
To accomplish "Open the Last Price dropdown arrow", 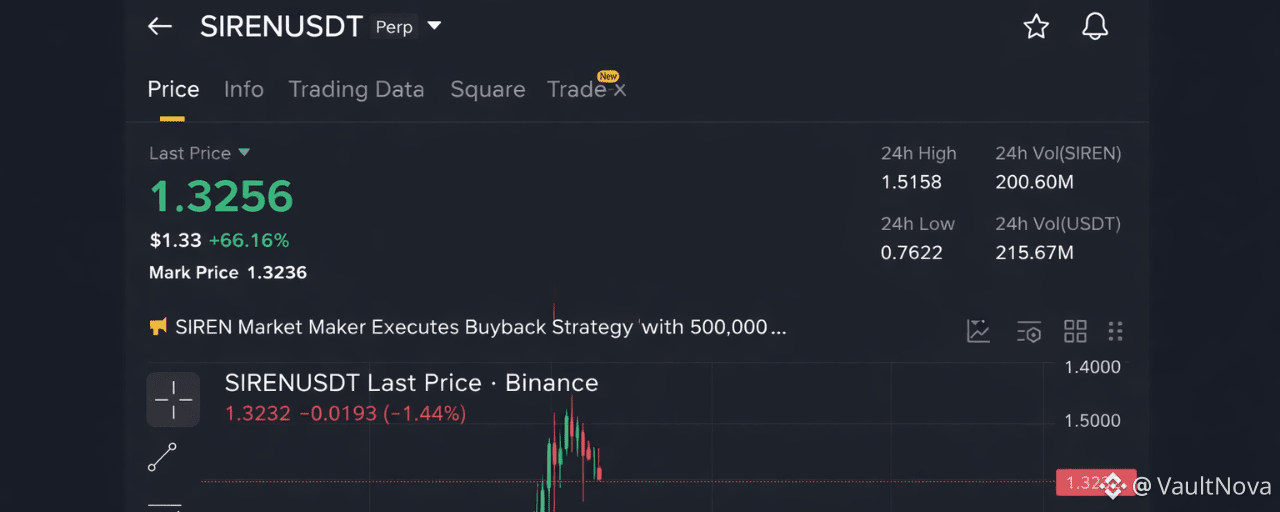I will [x=244, y=153].
